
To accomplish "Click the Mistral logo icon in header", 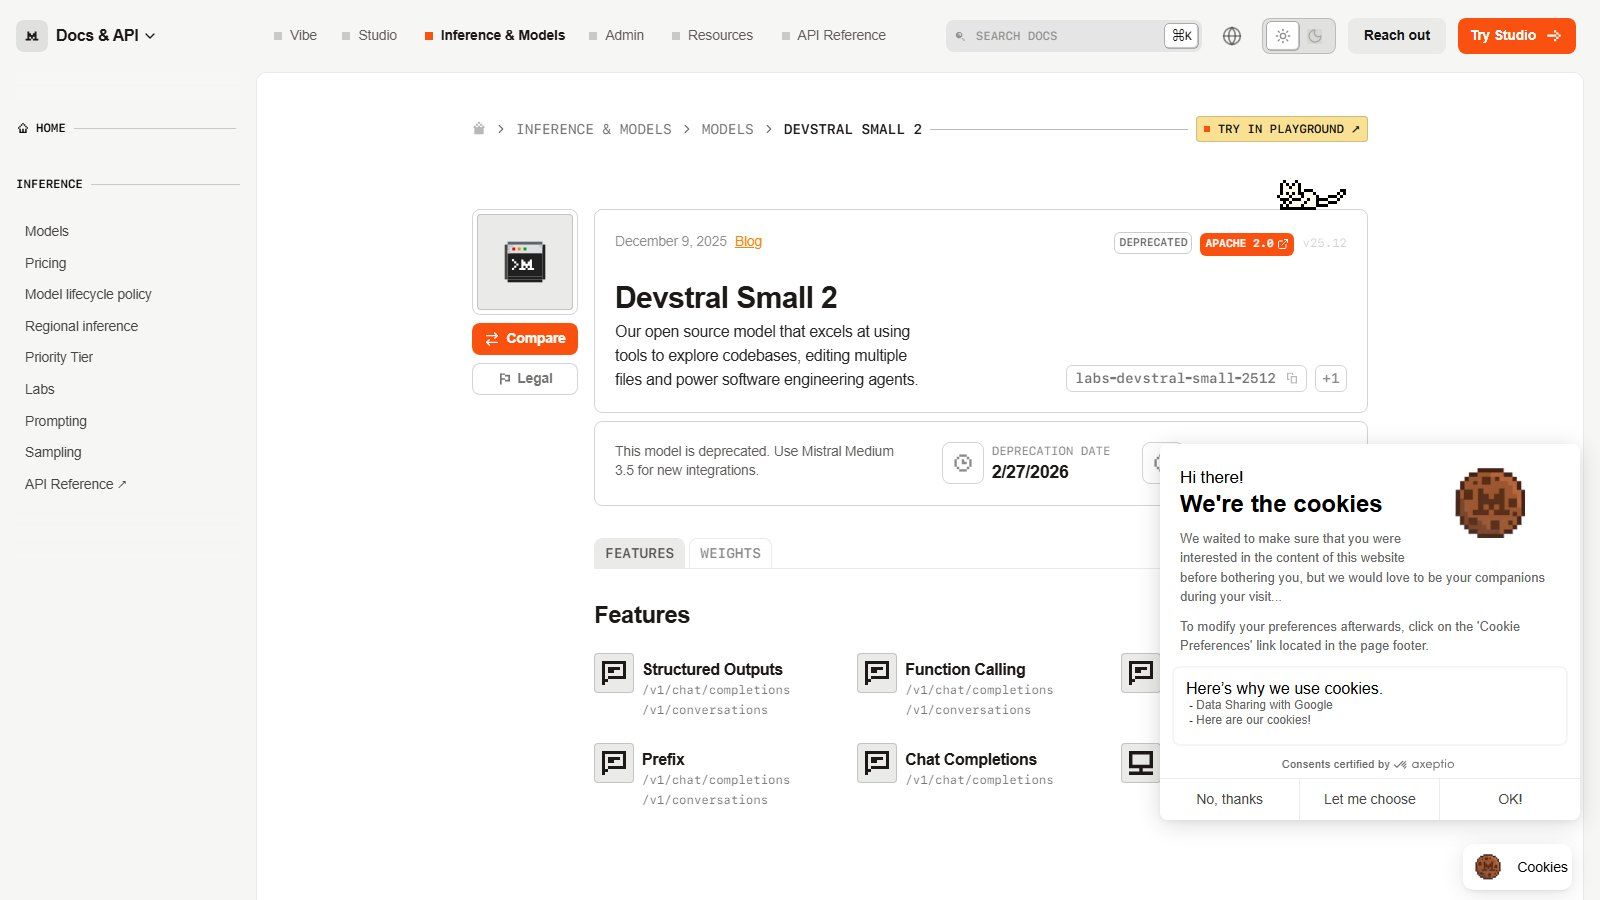I will 32,35.
